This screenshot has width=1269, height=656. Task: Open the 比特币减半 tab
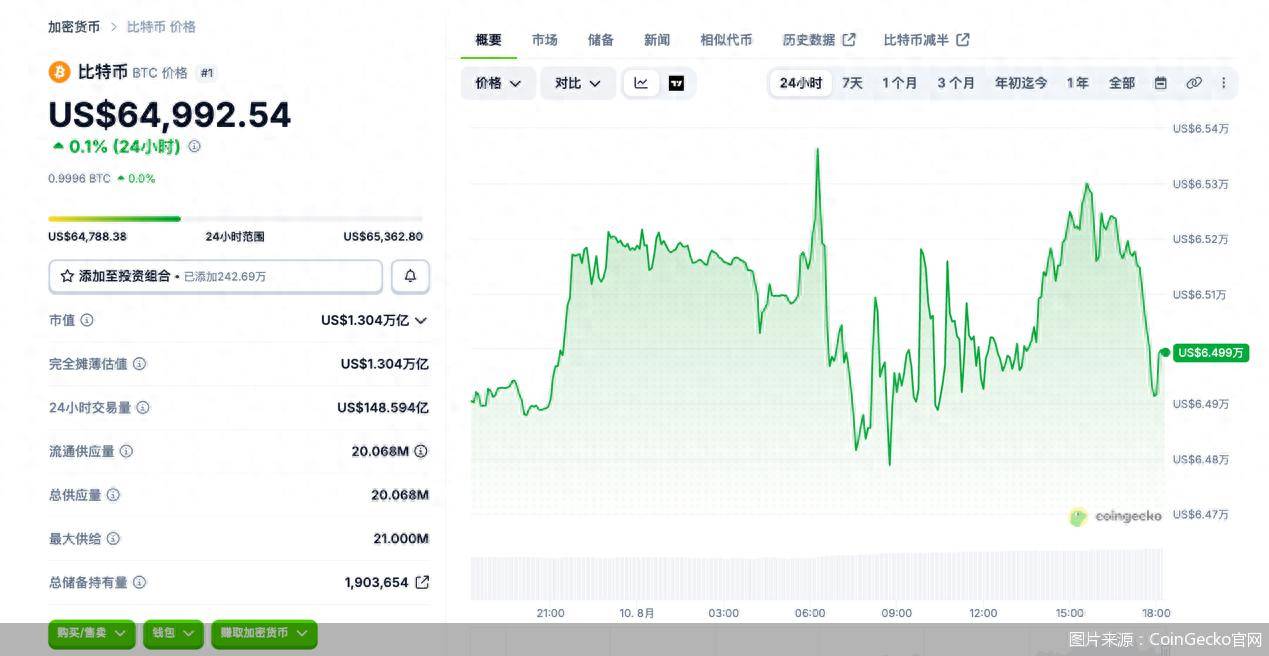[926, 40]
